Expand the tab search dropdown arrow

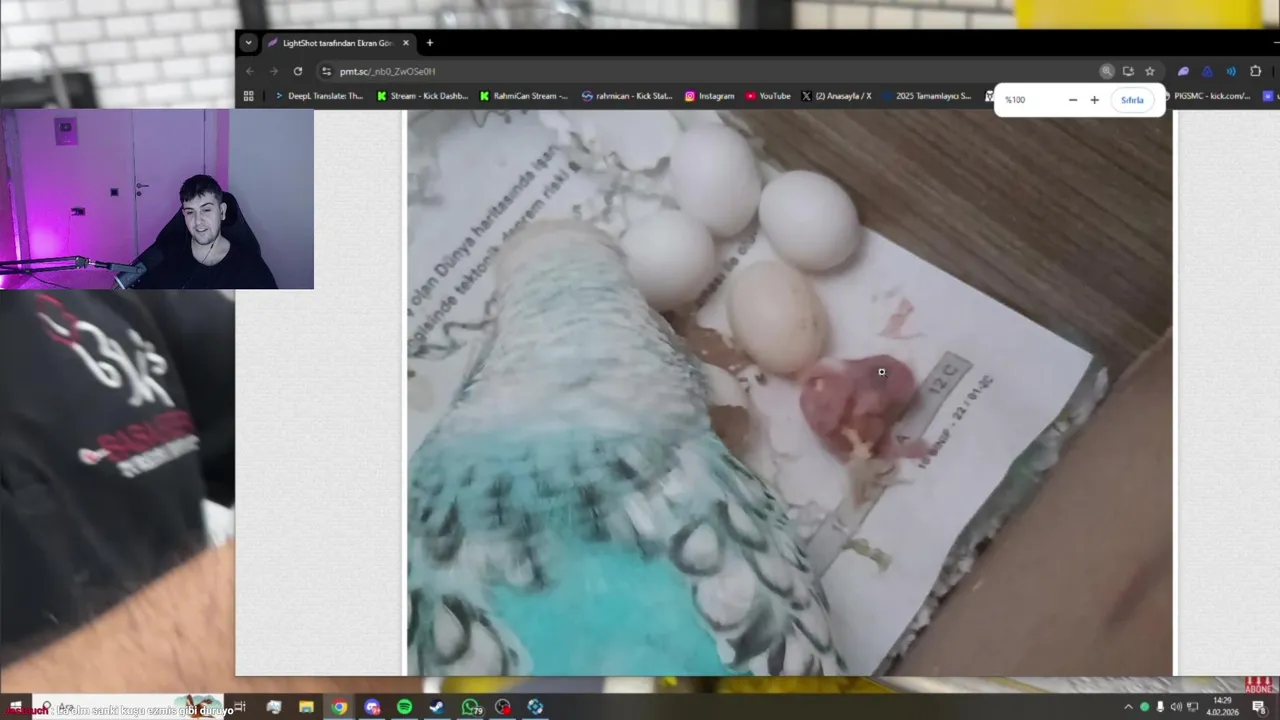(x=248, y=43)
